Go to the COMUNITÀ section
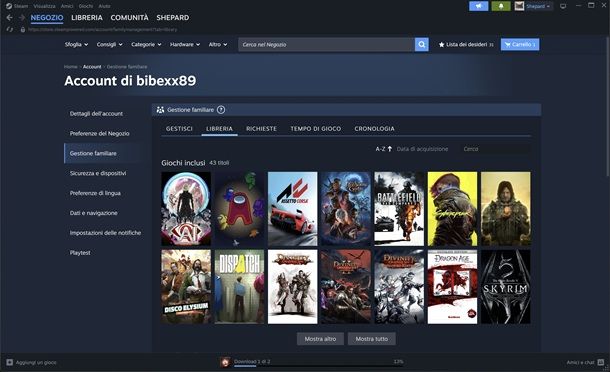610x372 pixels. pyautogui.click(x=130, y=18)
